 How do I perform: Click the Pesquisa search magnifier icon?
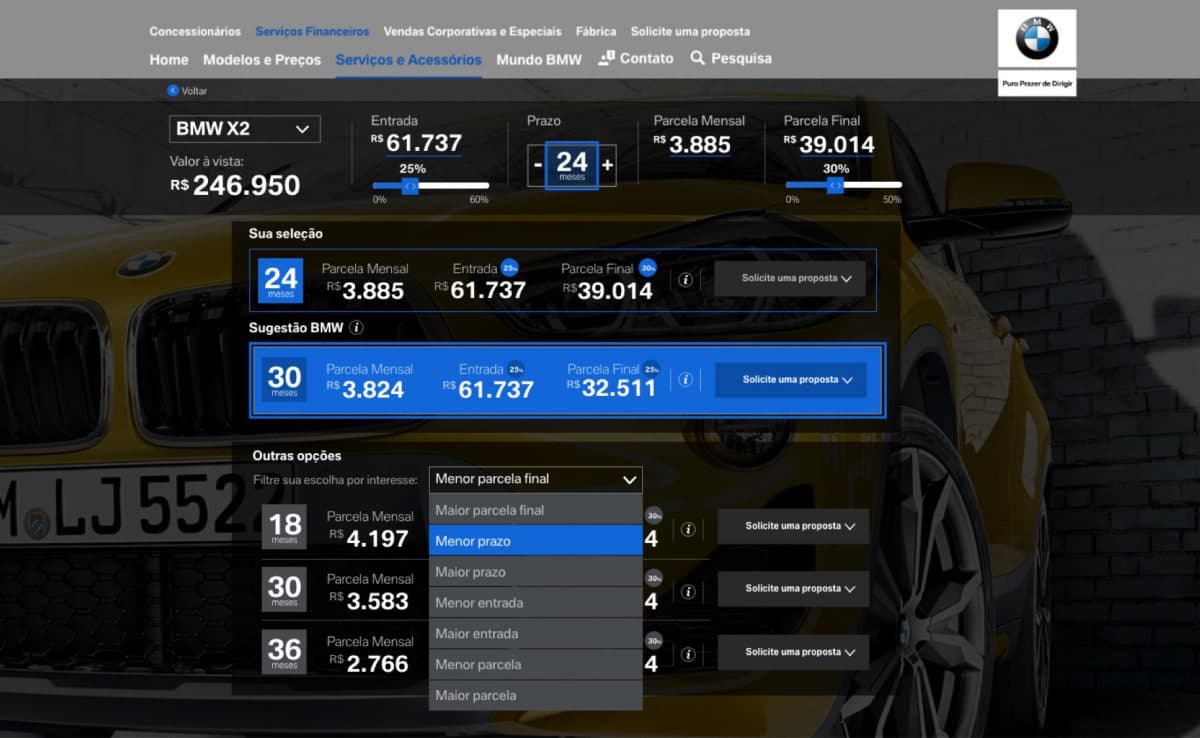(698, 58)
